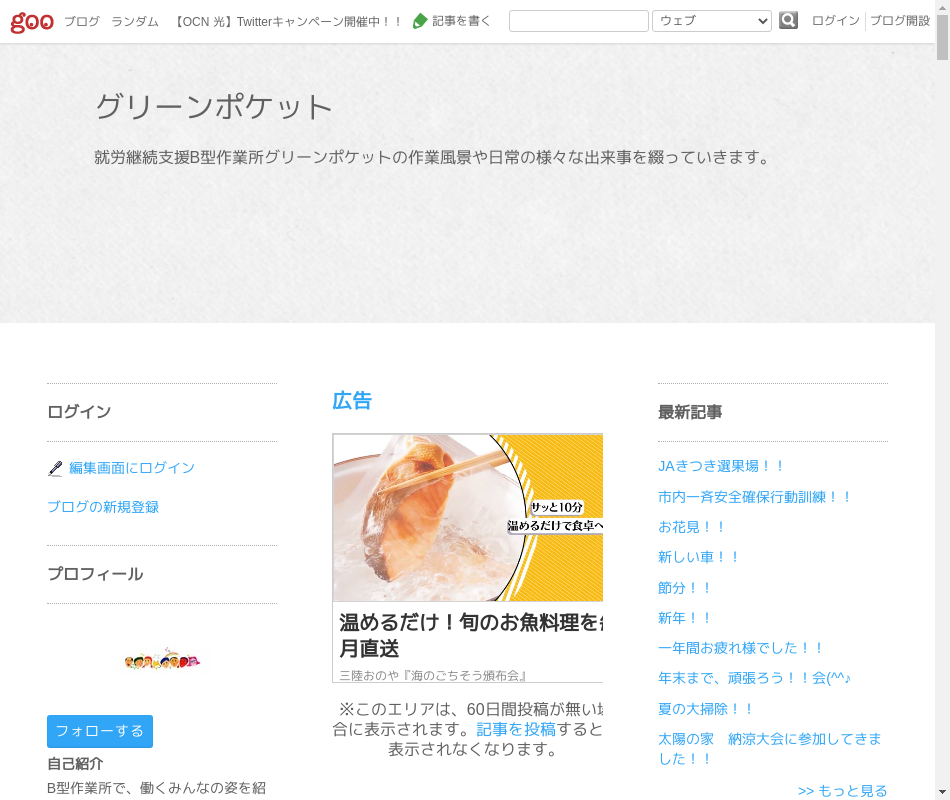Open the ブログ menu item

point(82,21)
